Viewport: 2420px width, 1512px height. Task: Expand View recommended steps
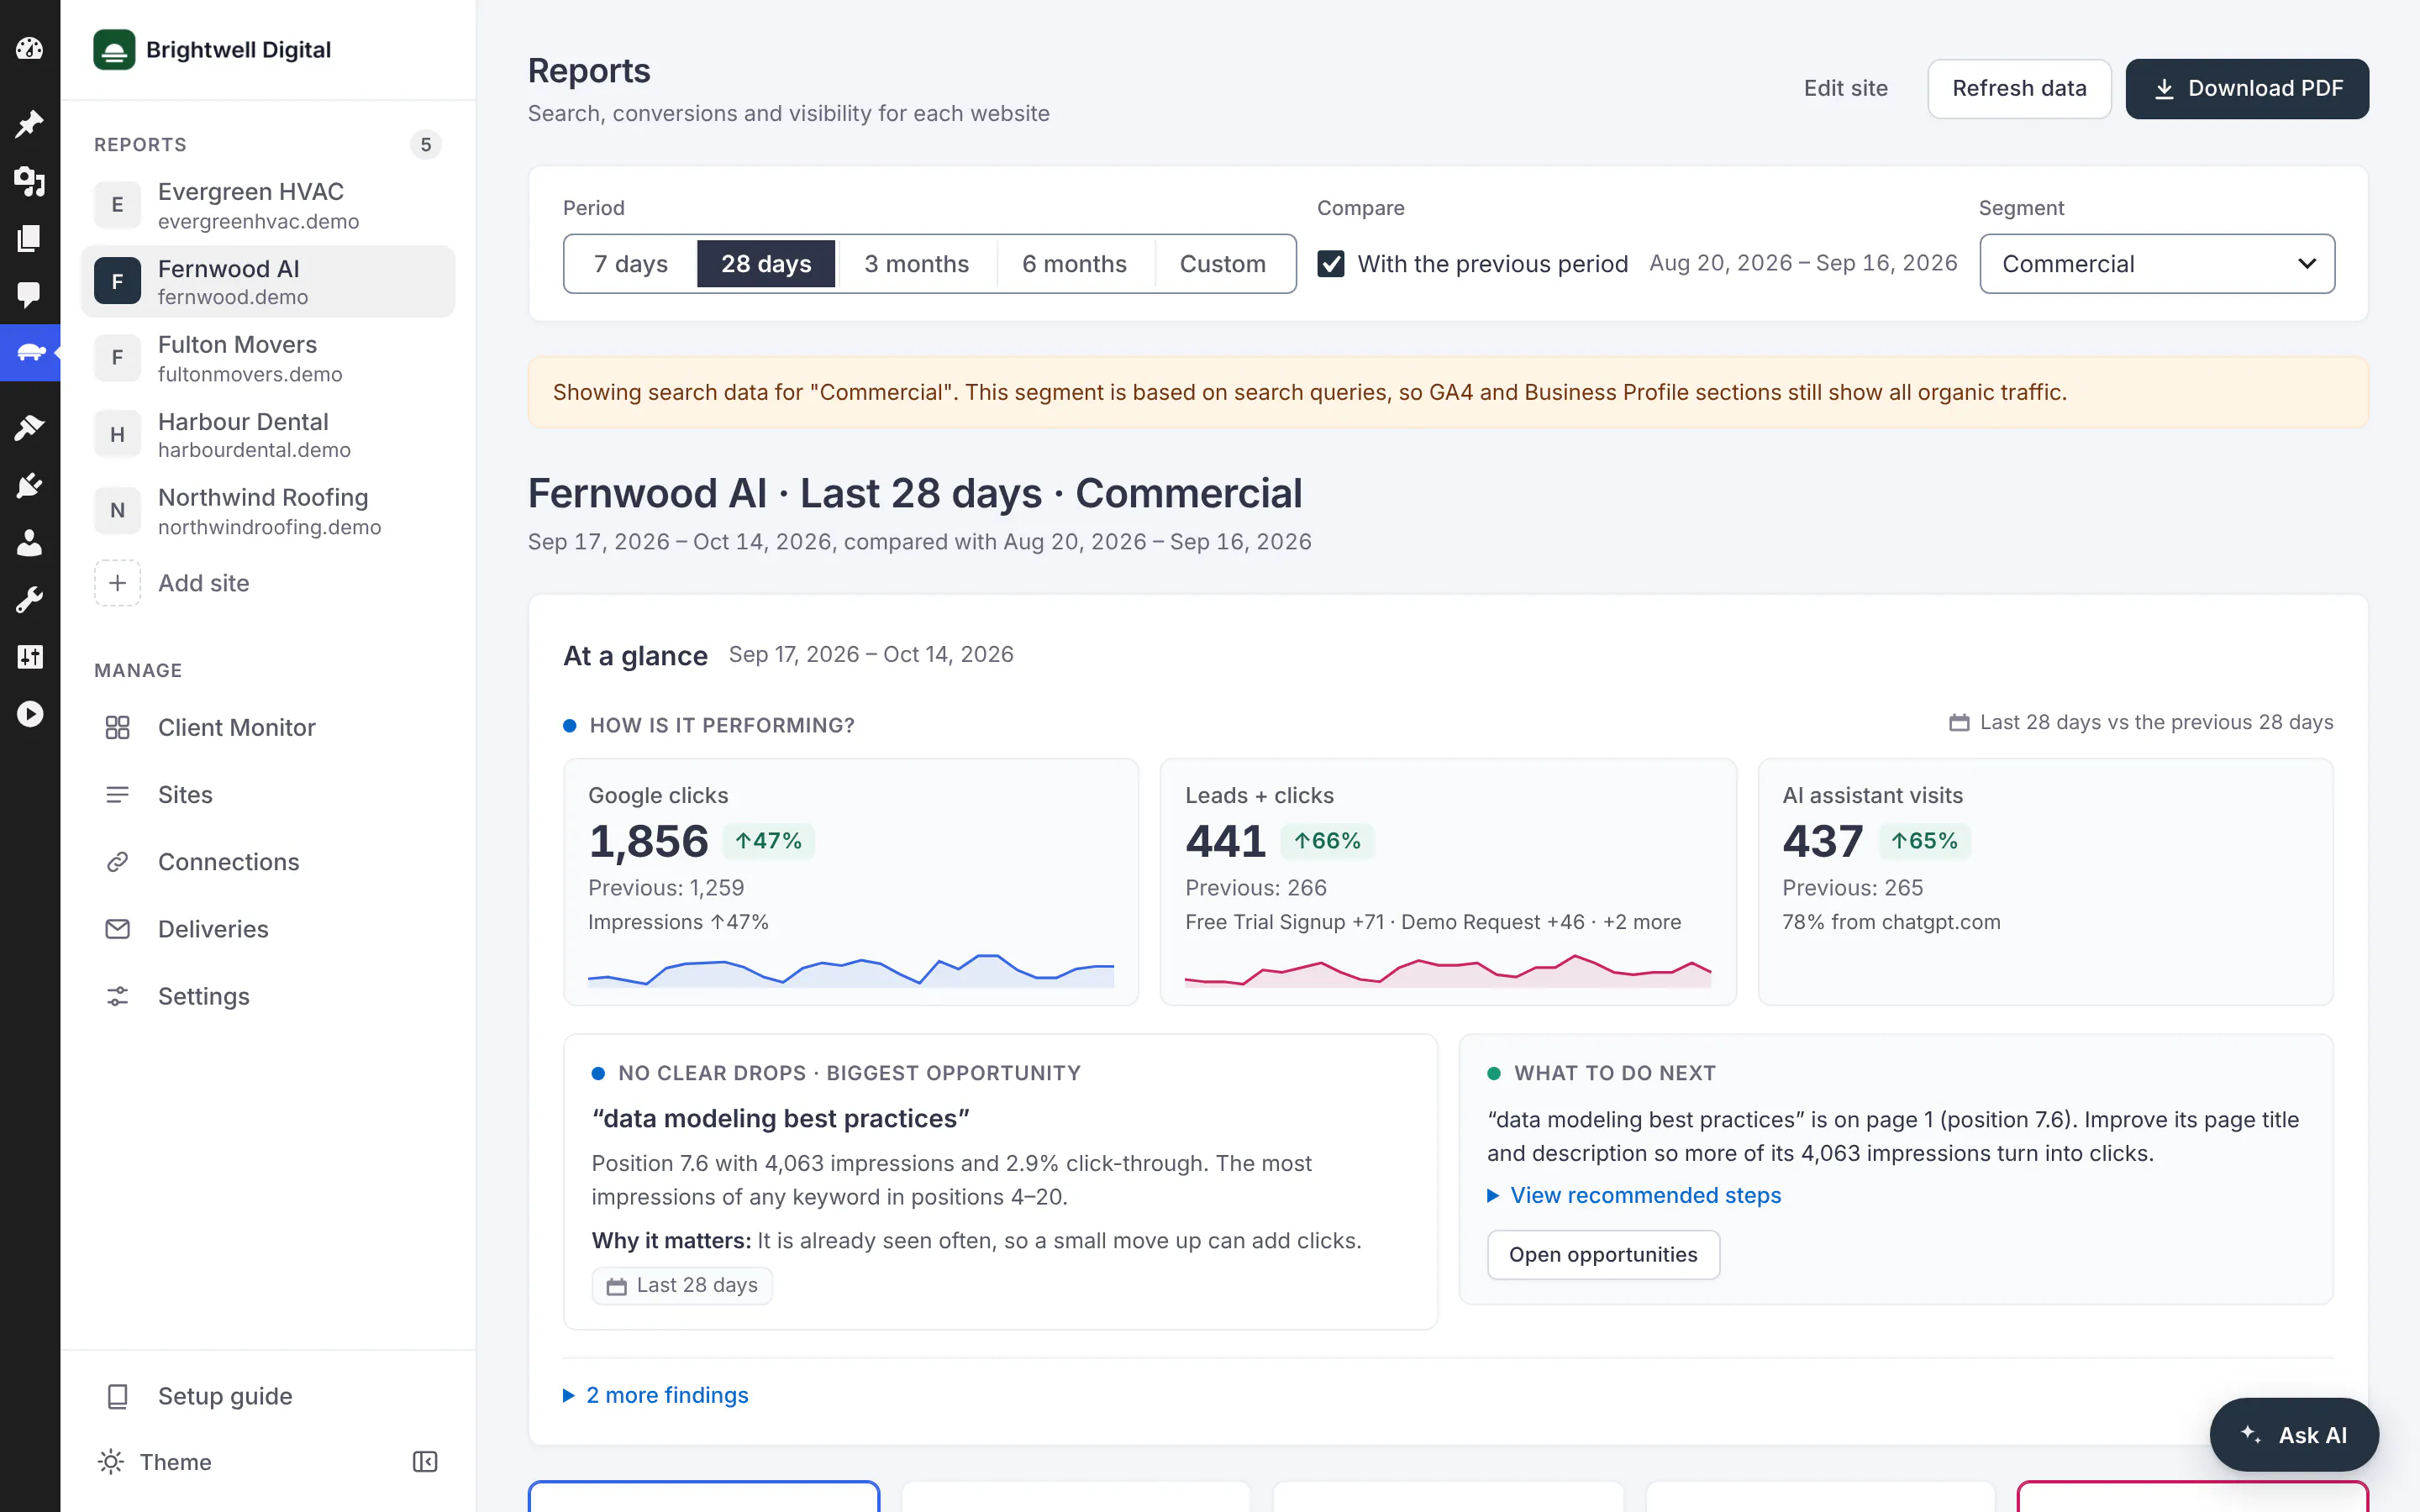tap(1634, 1195)
